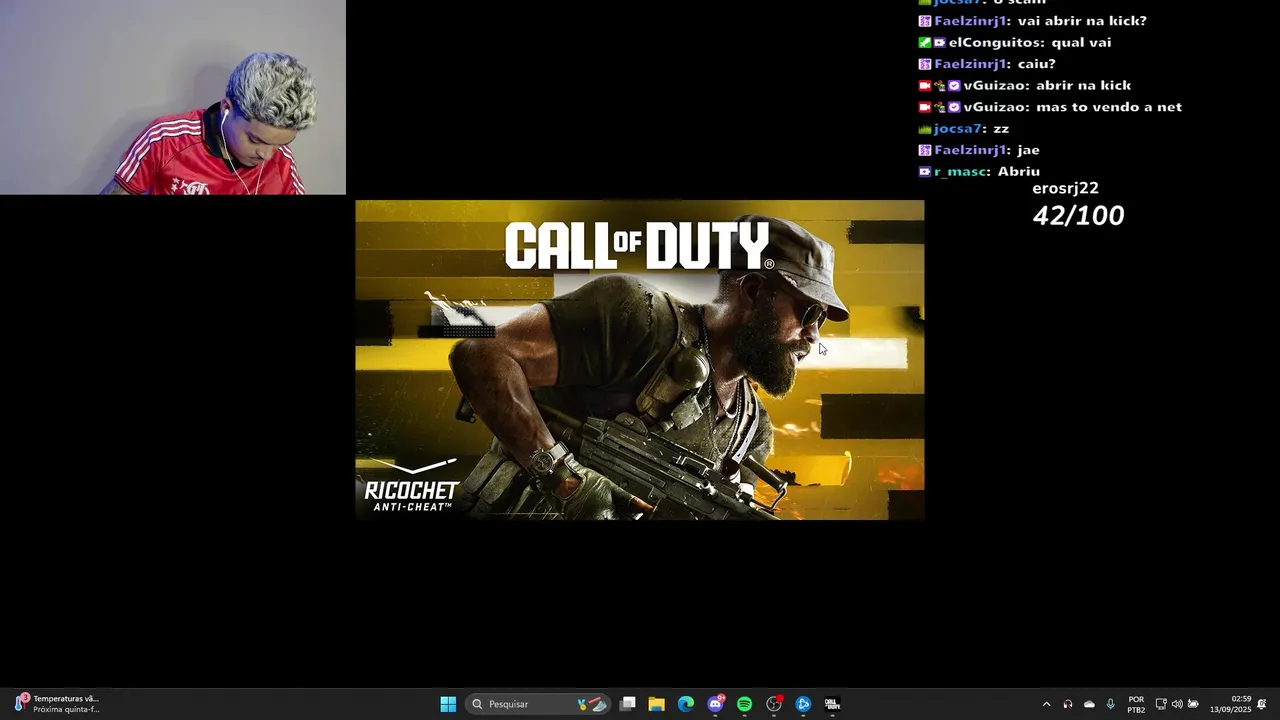Open Task View from the taskbar
The image size is (1280, 720).
[628, 704]
